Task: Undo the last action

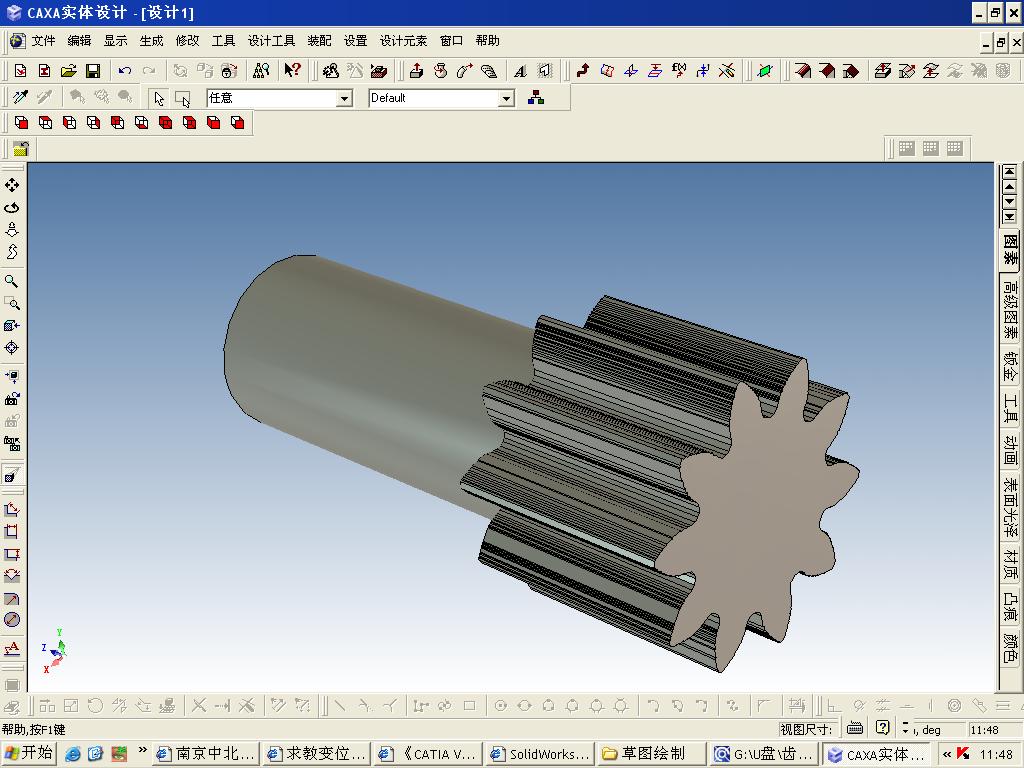Action: [x=125, y=71]
